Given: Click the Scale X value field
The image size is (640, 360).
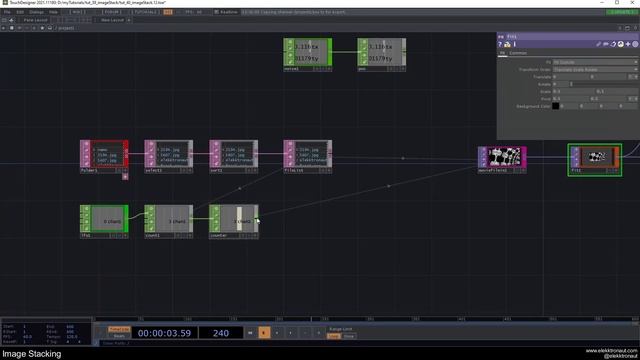Looking at the screenshot, I should 573,91.
